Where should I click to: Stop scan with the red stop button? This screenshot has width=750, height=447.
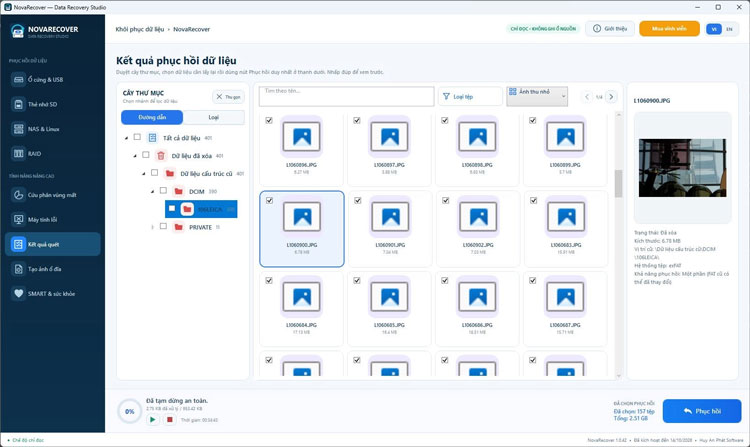tap(169, 420)
